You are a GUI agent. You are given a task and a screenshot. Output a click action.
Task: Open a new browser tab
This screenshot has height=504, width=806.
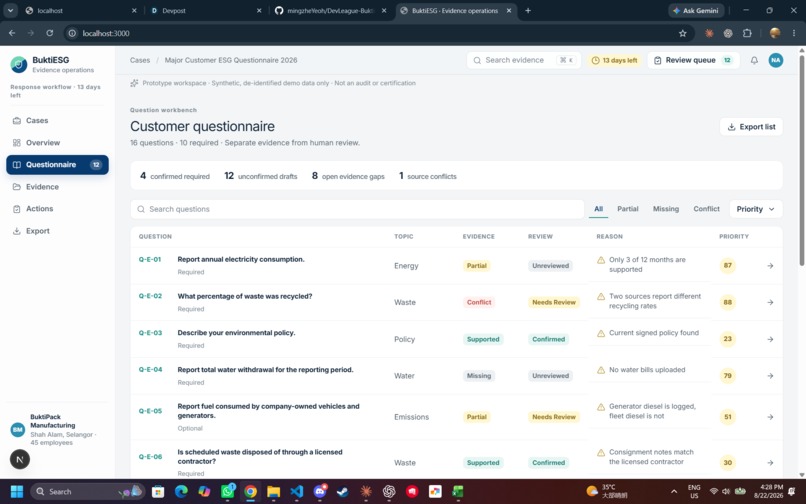coord(528,10)
